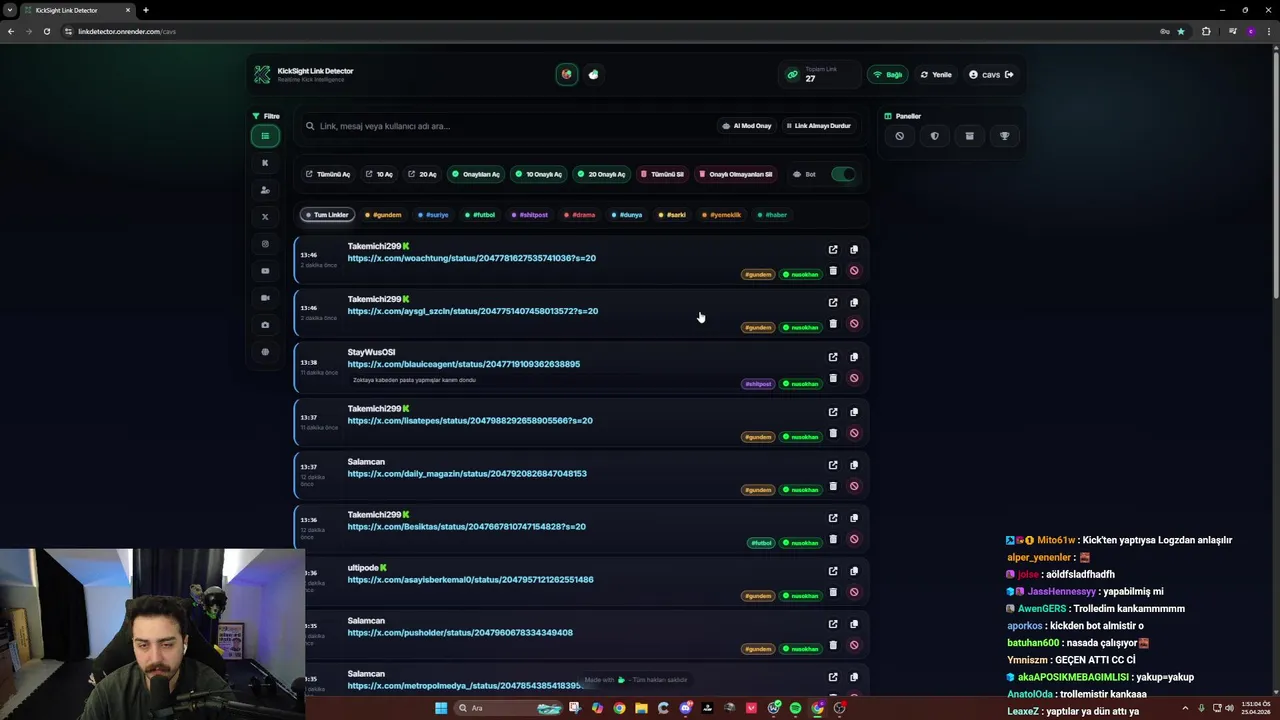Filter by photo camera icon in sidebar

pos(265,325)
